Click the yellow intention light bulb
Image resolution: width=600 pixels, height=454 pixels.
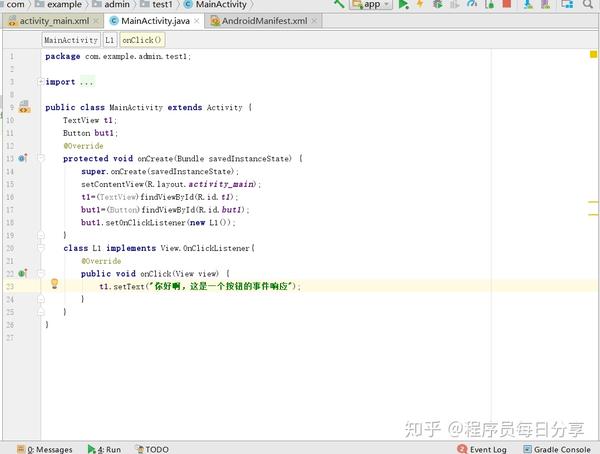coord(55,284)
